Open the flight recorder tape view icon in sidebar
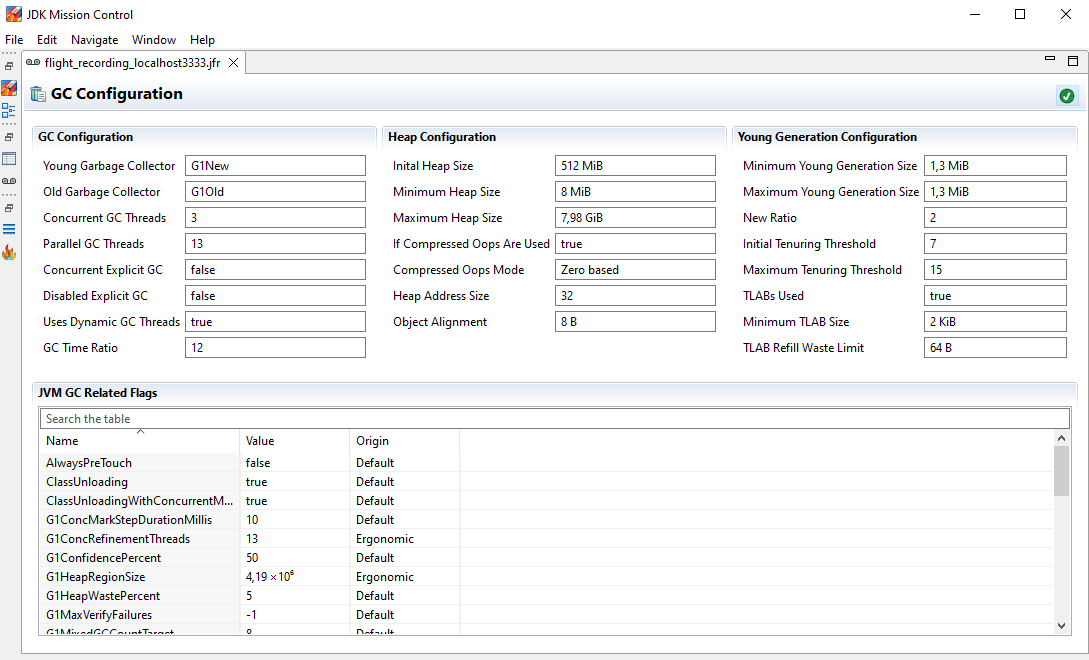Image resolution: width=1089 pixels, height=660 pixels. (x=9, y=181)
